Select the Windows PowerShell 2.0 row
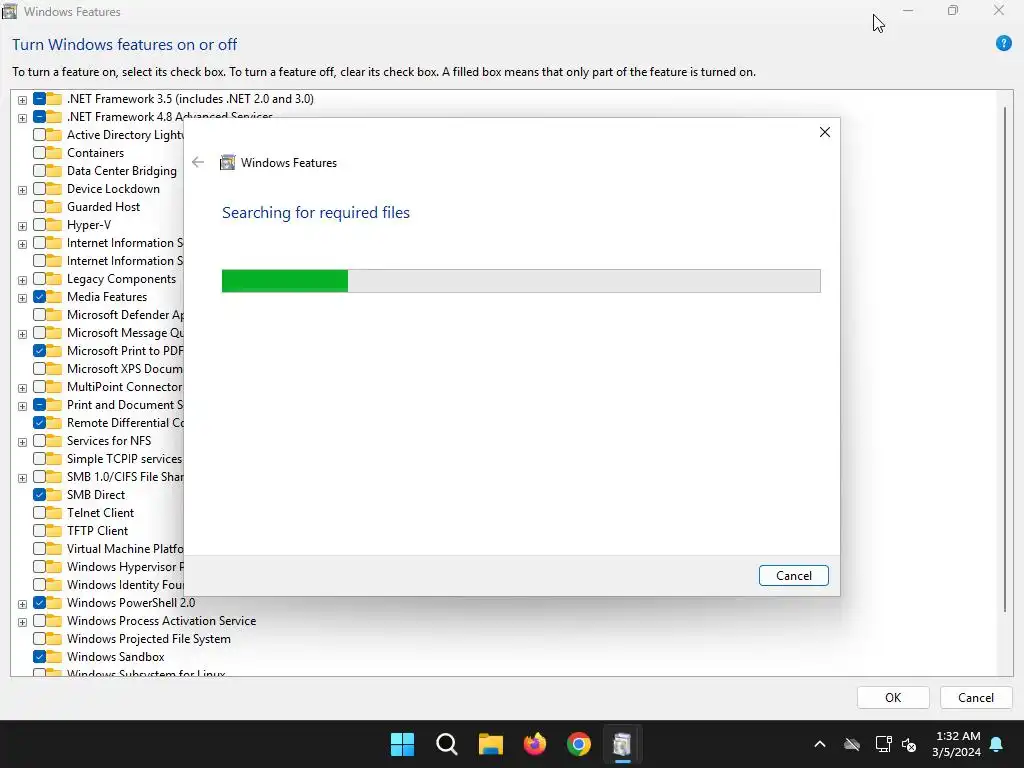Image resolution: width=1024 pixels, height=768 pixels. (x=131, y=603)
